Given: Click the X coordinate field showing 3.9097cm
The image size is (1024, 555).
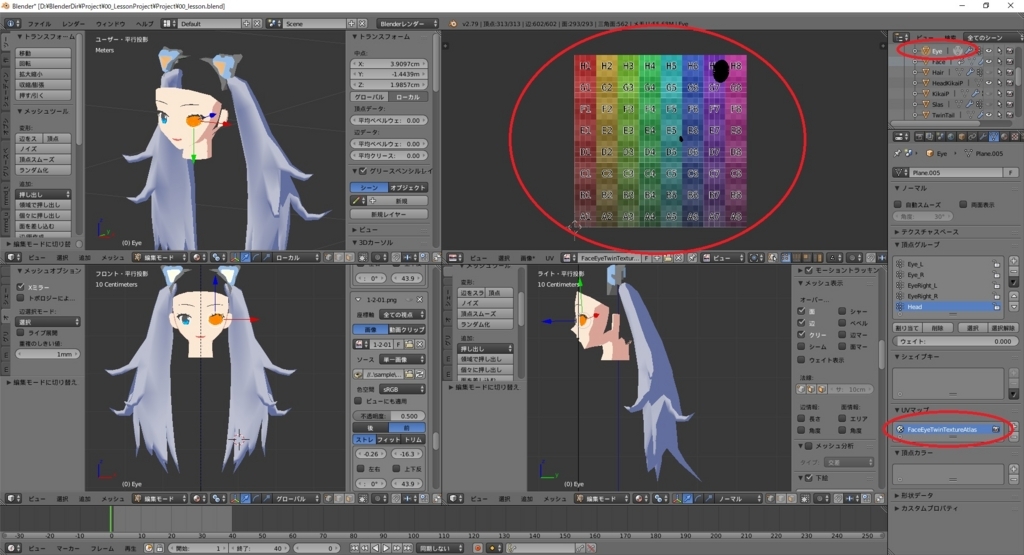Looking at the screenshot, I should coord(389,64).
